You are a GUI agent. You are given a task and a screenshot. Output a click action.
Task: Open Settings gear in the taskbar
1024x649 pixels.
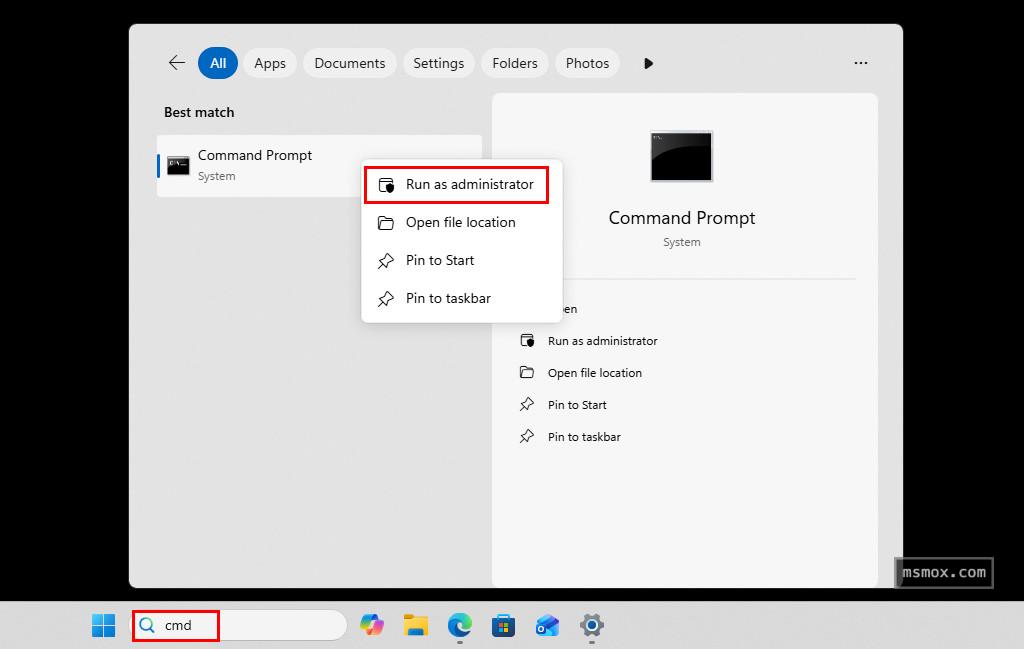pyautogui.click(x=592, y=626)
